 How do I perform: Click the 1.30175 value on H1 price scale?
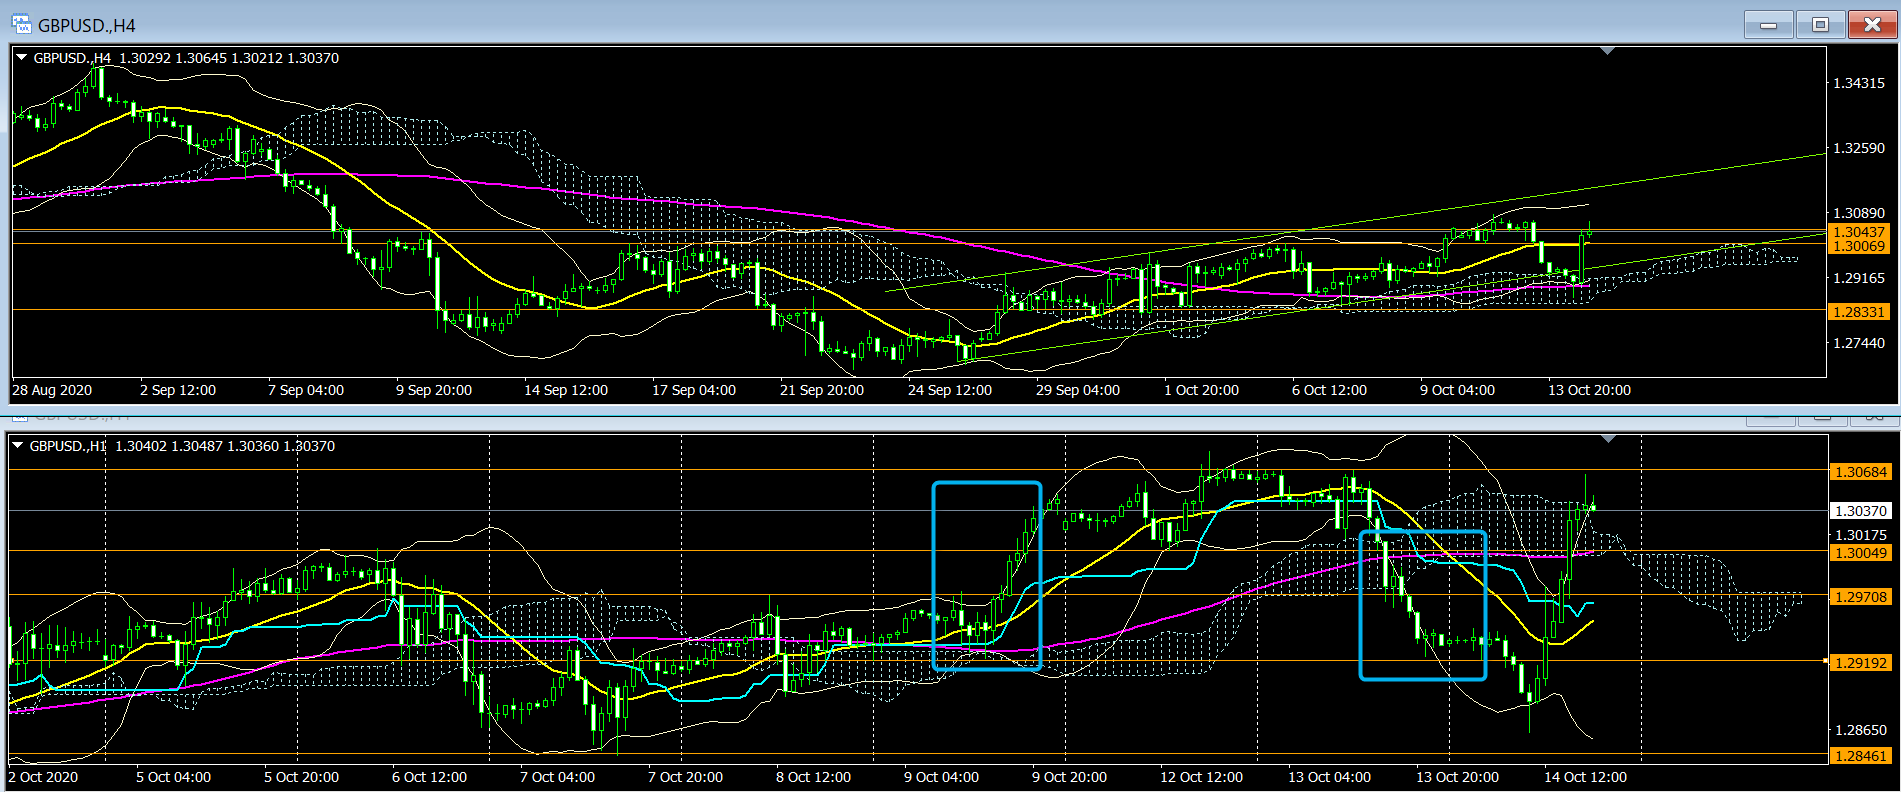1861,535
